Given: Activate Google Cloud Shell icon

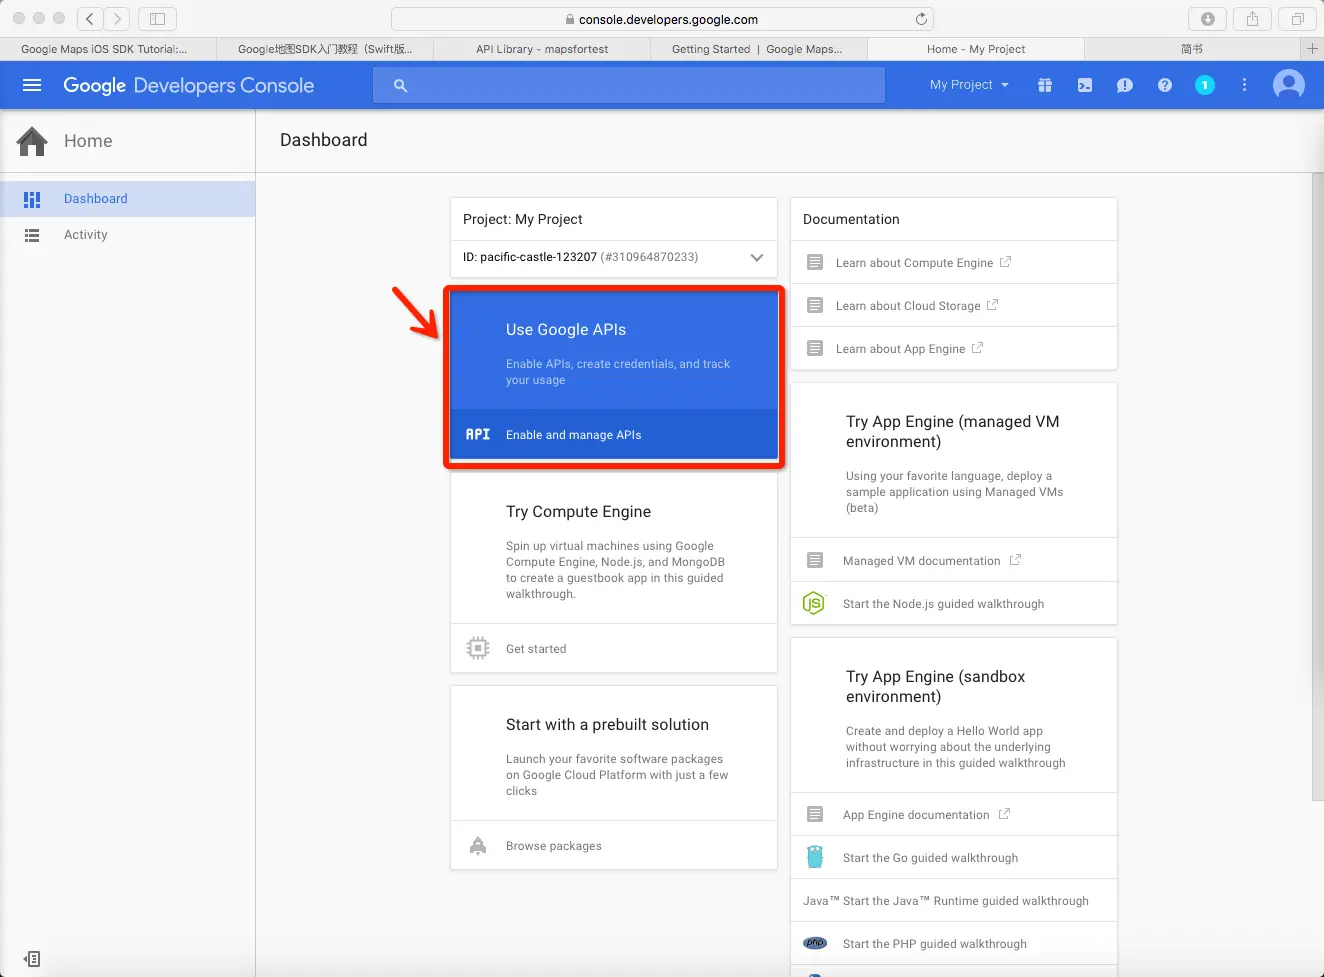Looking at the screenshot, I should pos(1085,85).
